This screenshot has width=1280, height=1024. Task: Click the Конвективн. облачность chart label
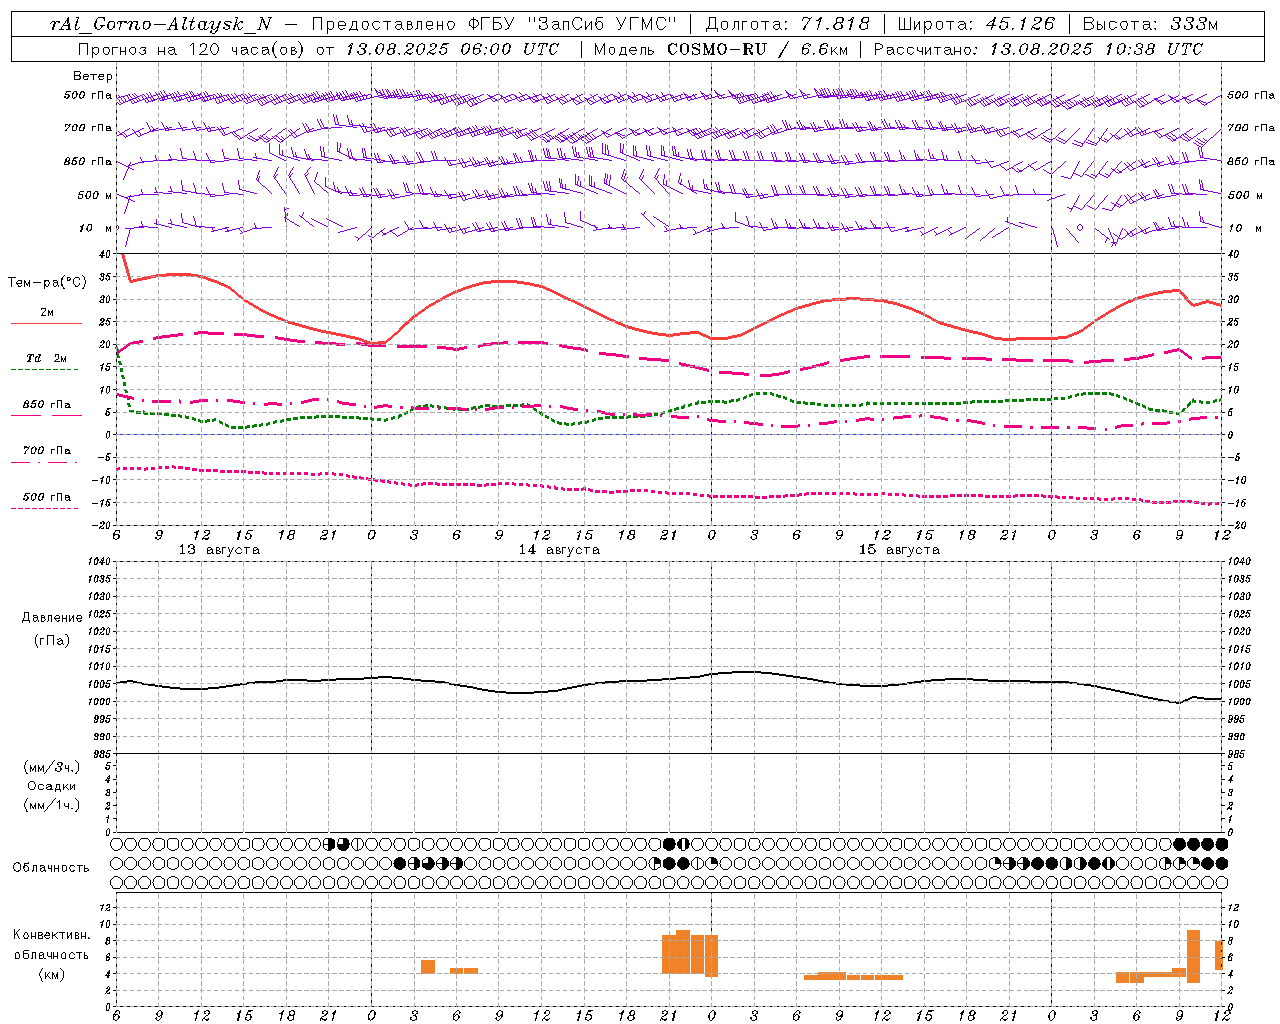point(52,945)
